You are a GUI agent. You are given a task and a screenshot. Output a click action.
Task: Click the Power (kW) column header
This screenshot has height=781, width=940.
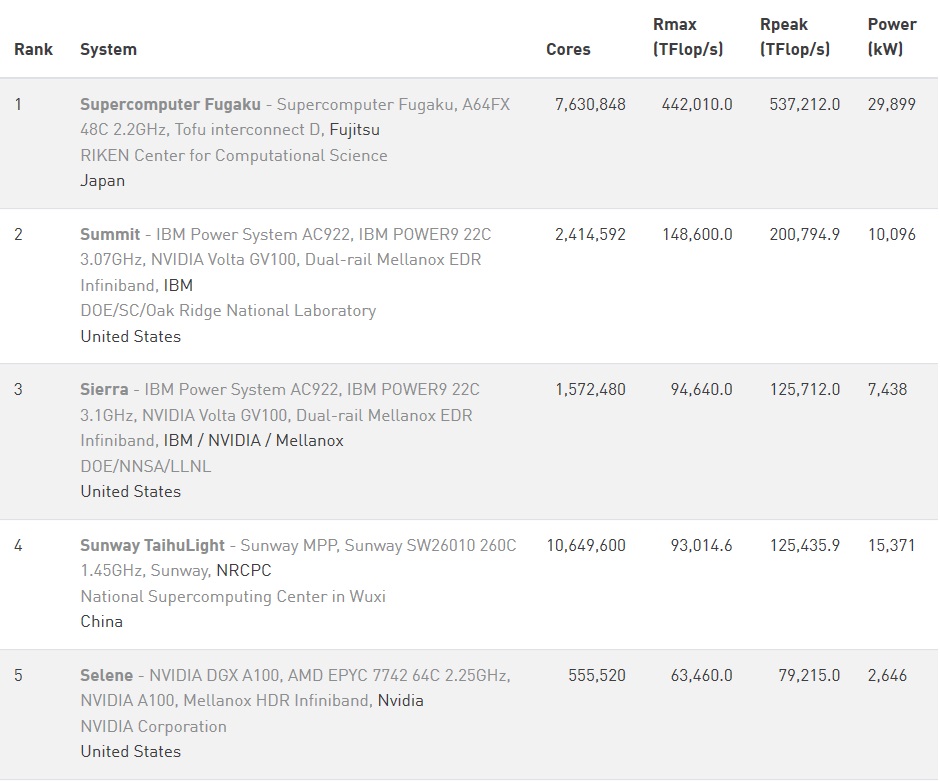[x=892, y=37]
